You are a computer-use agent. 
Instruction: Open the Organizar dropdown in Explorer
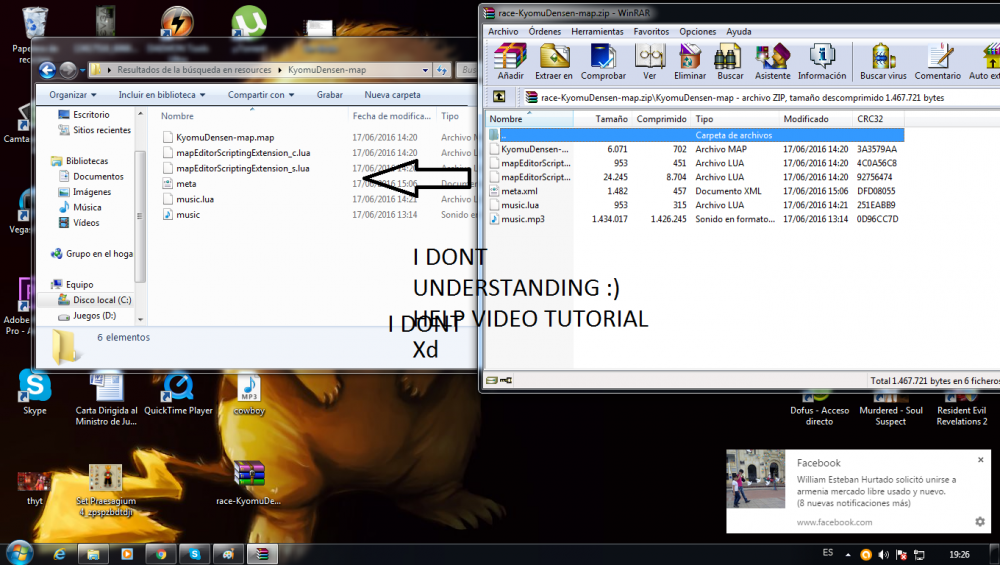72,95
